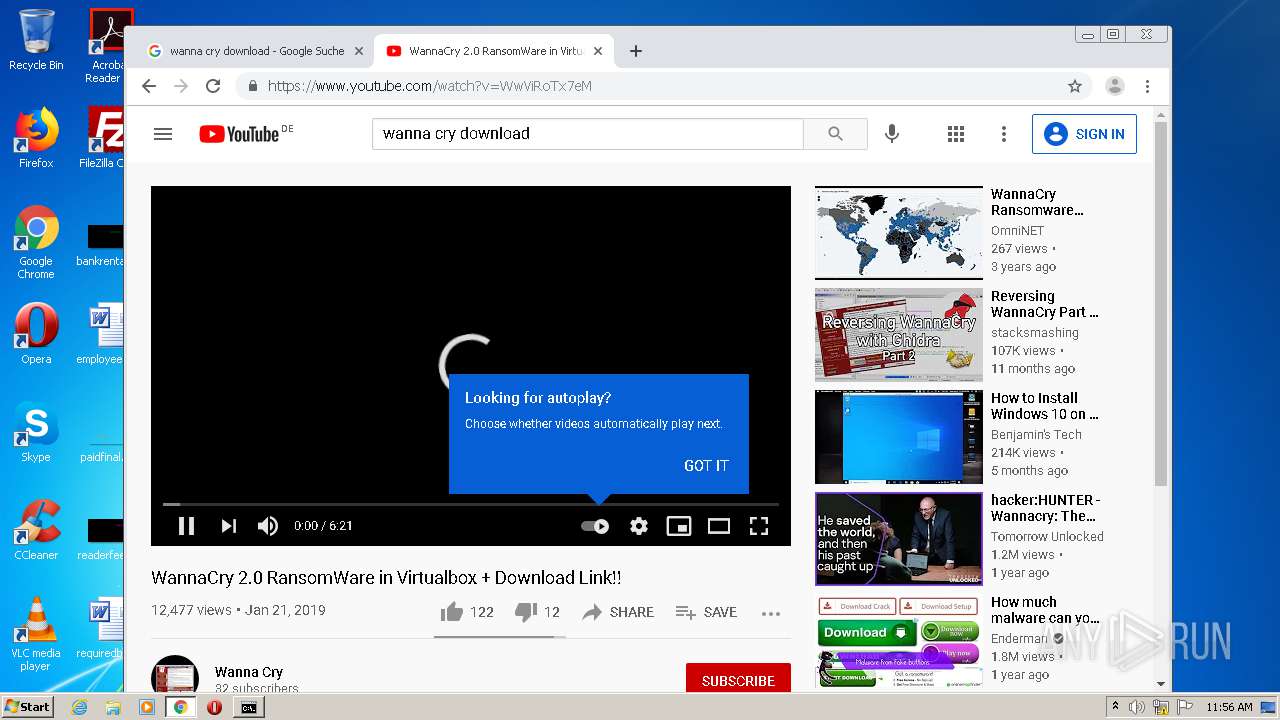Click the video progress bar
The image size is (1280, 720).
[x=471, y=504]
